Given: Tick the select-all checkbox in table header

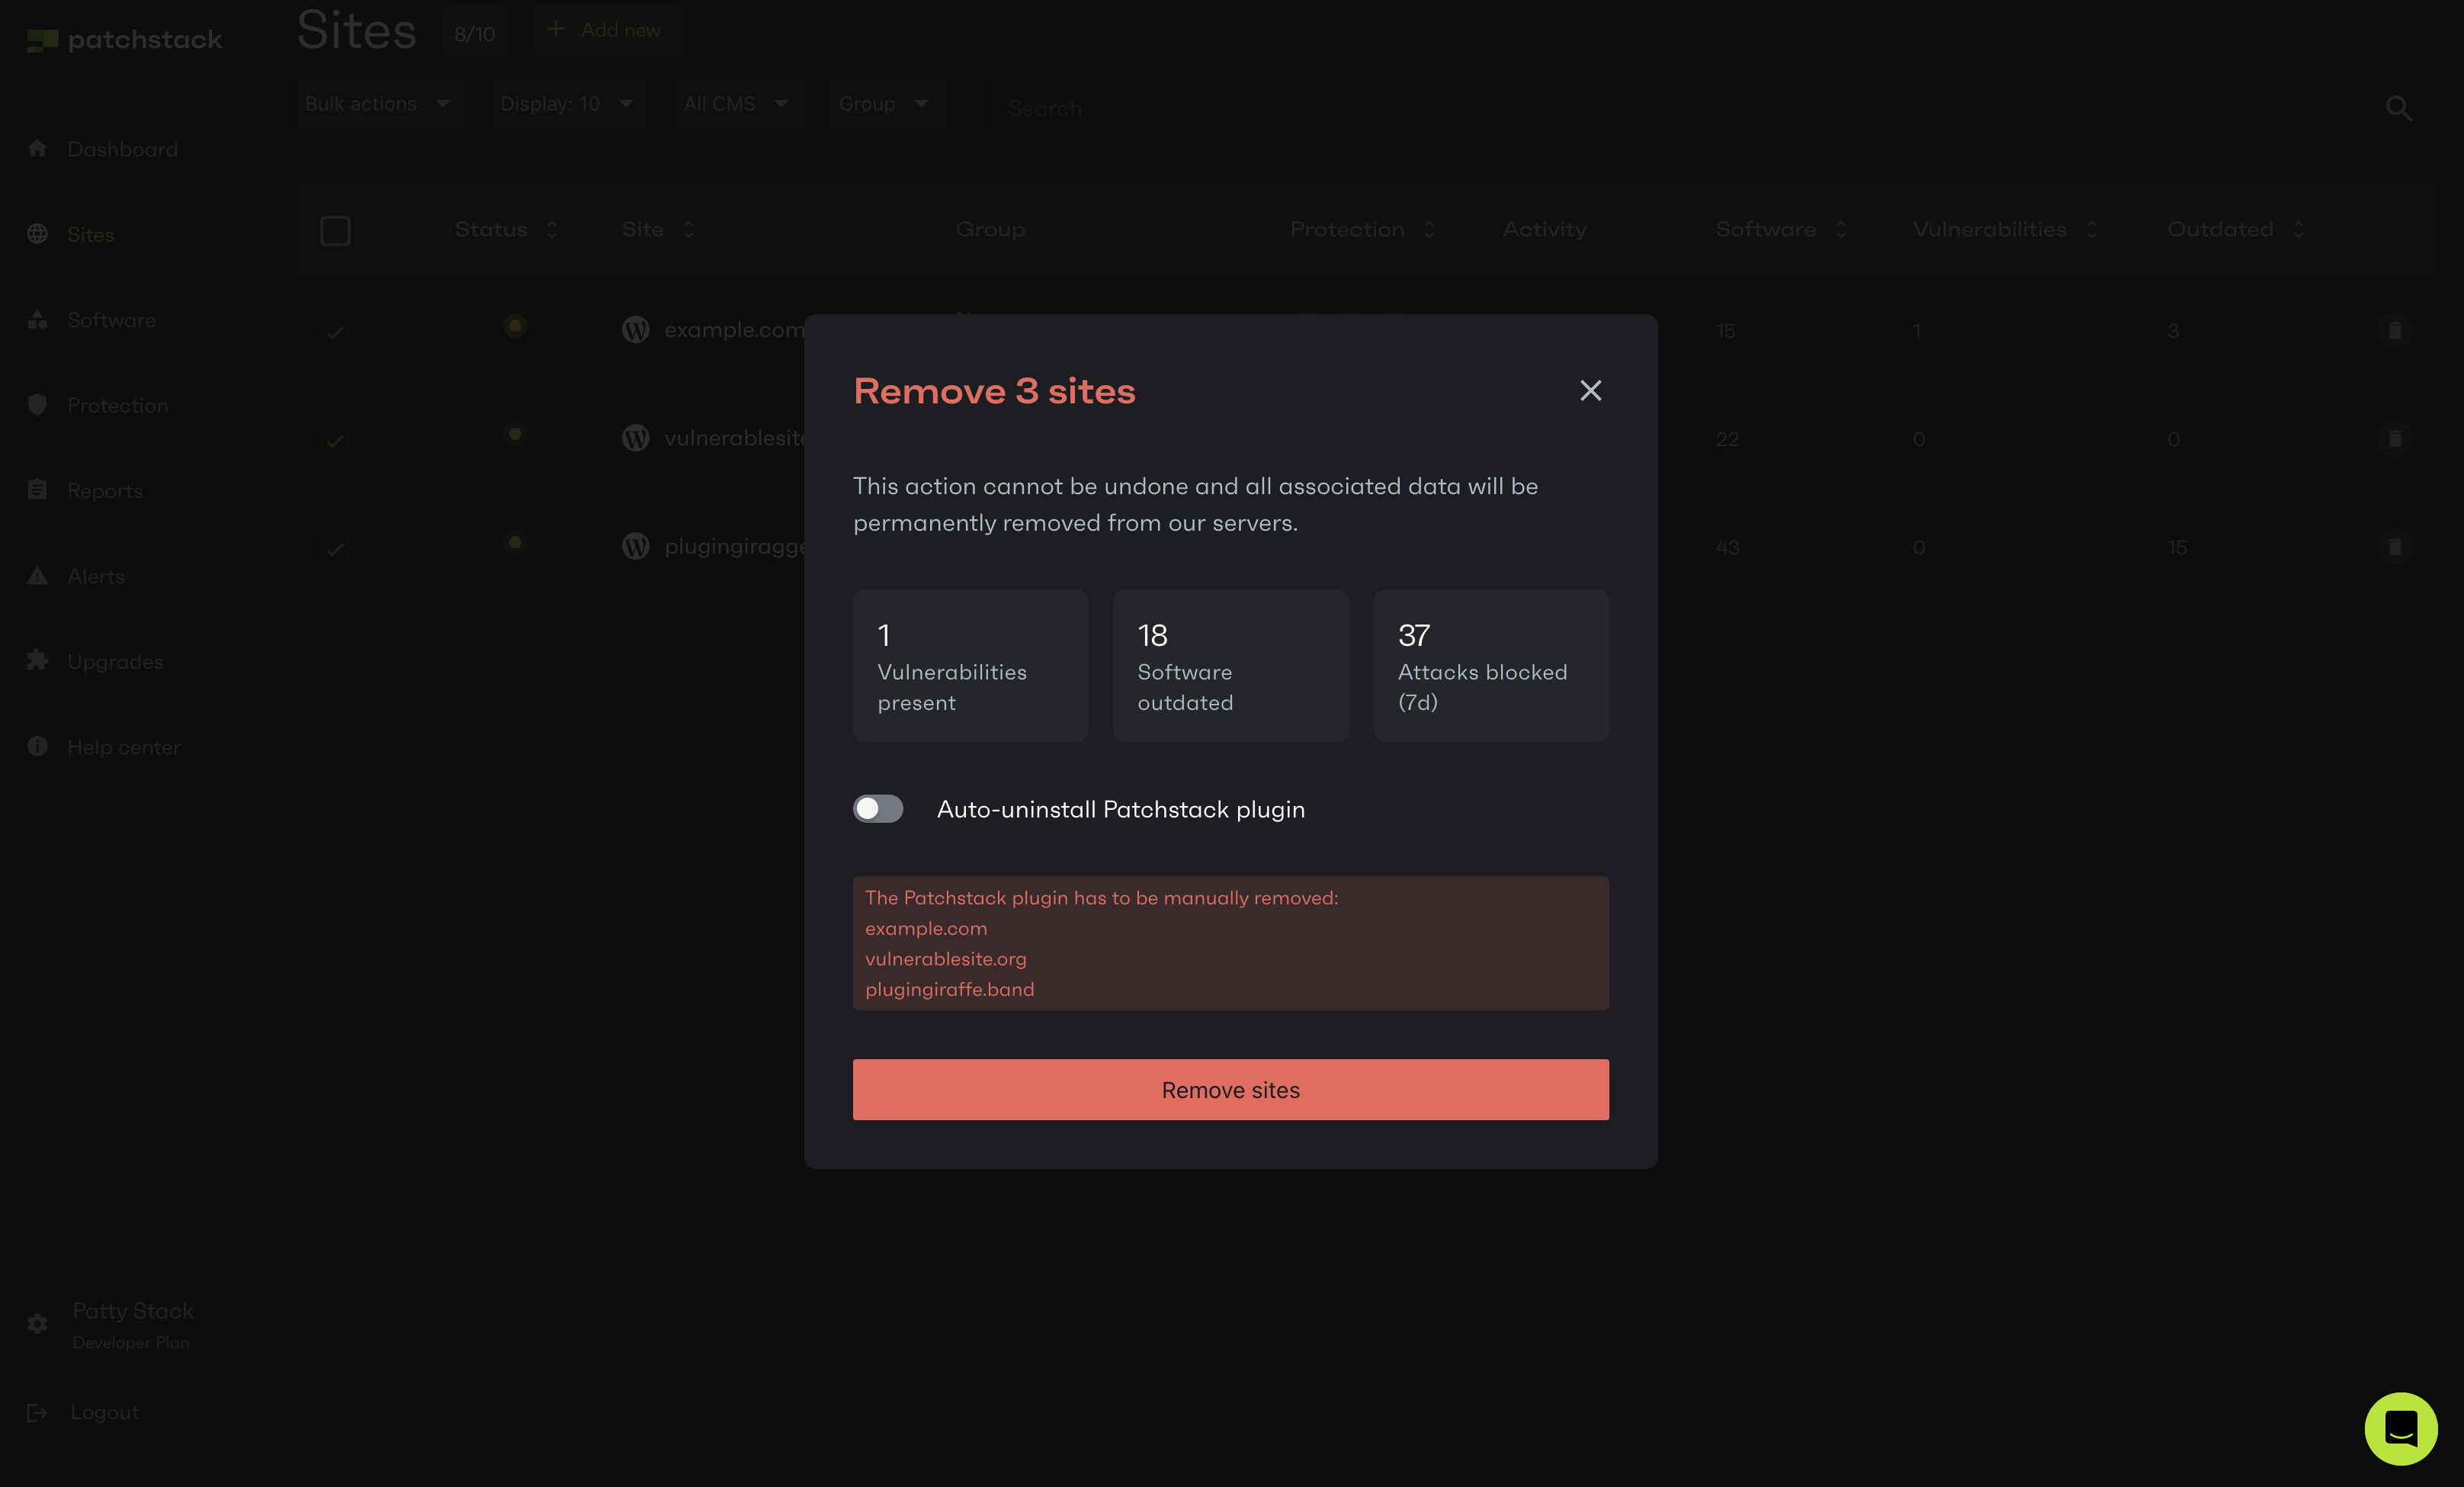Looking at the screenshot, I should coord(335,231).
